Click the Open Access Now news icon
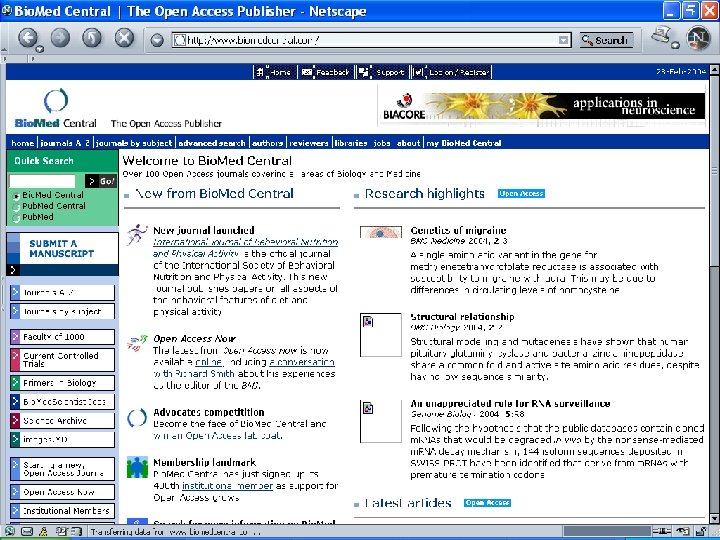This screenshot has height=540, width=720. pos(137,343)
